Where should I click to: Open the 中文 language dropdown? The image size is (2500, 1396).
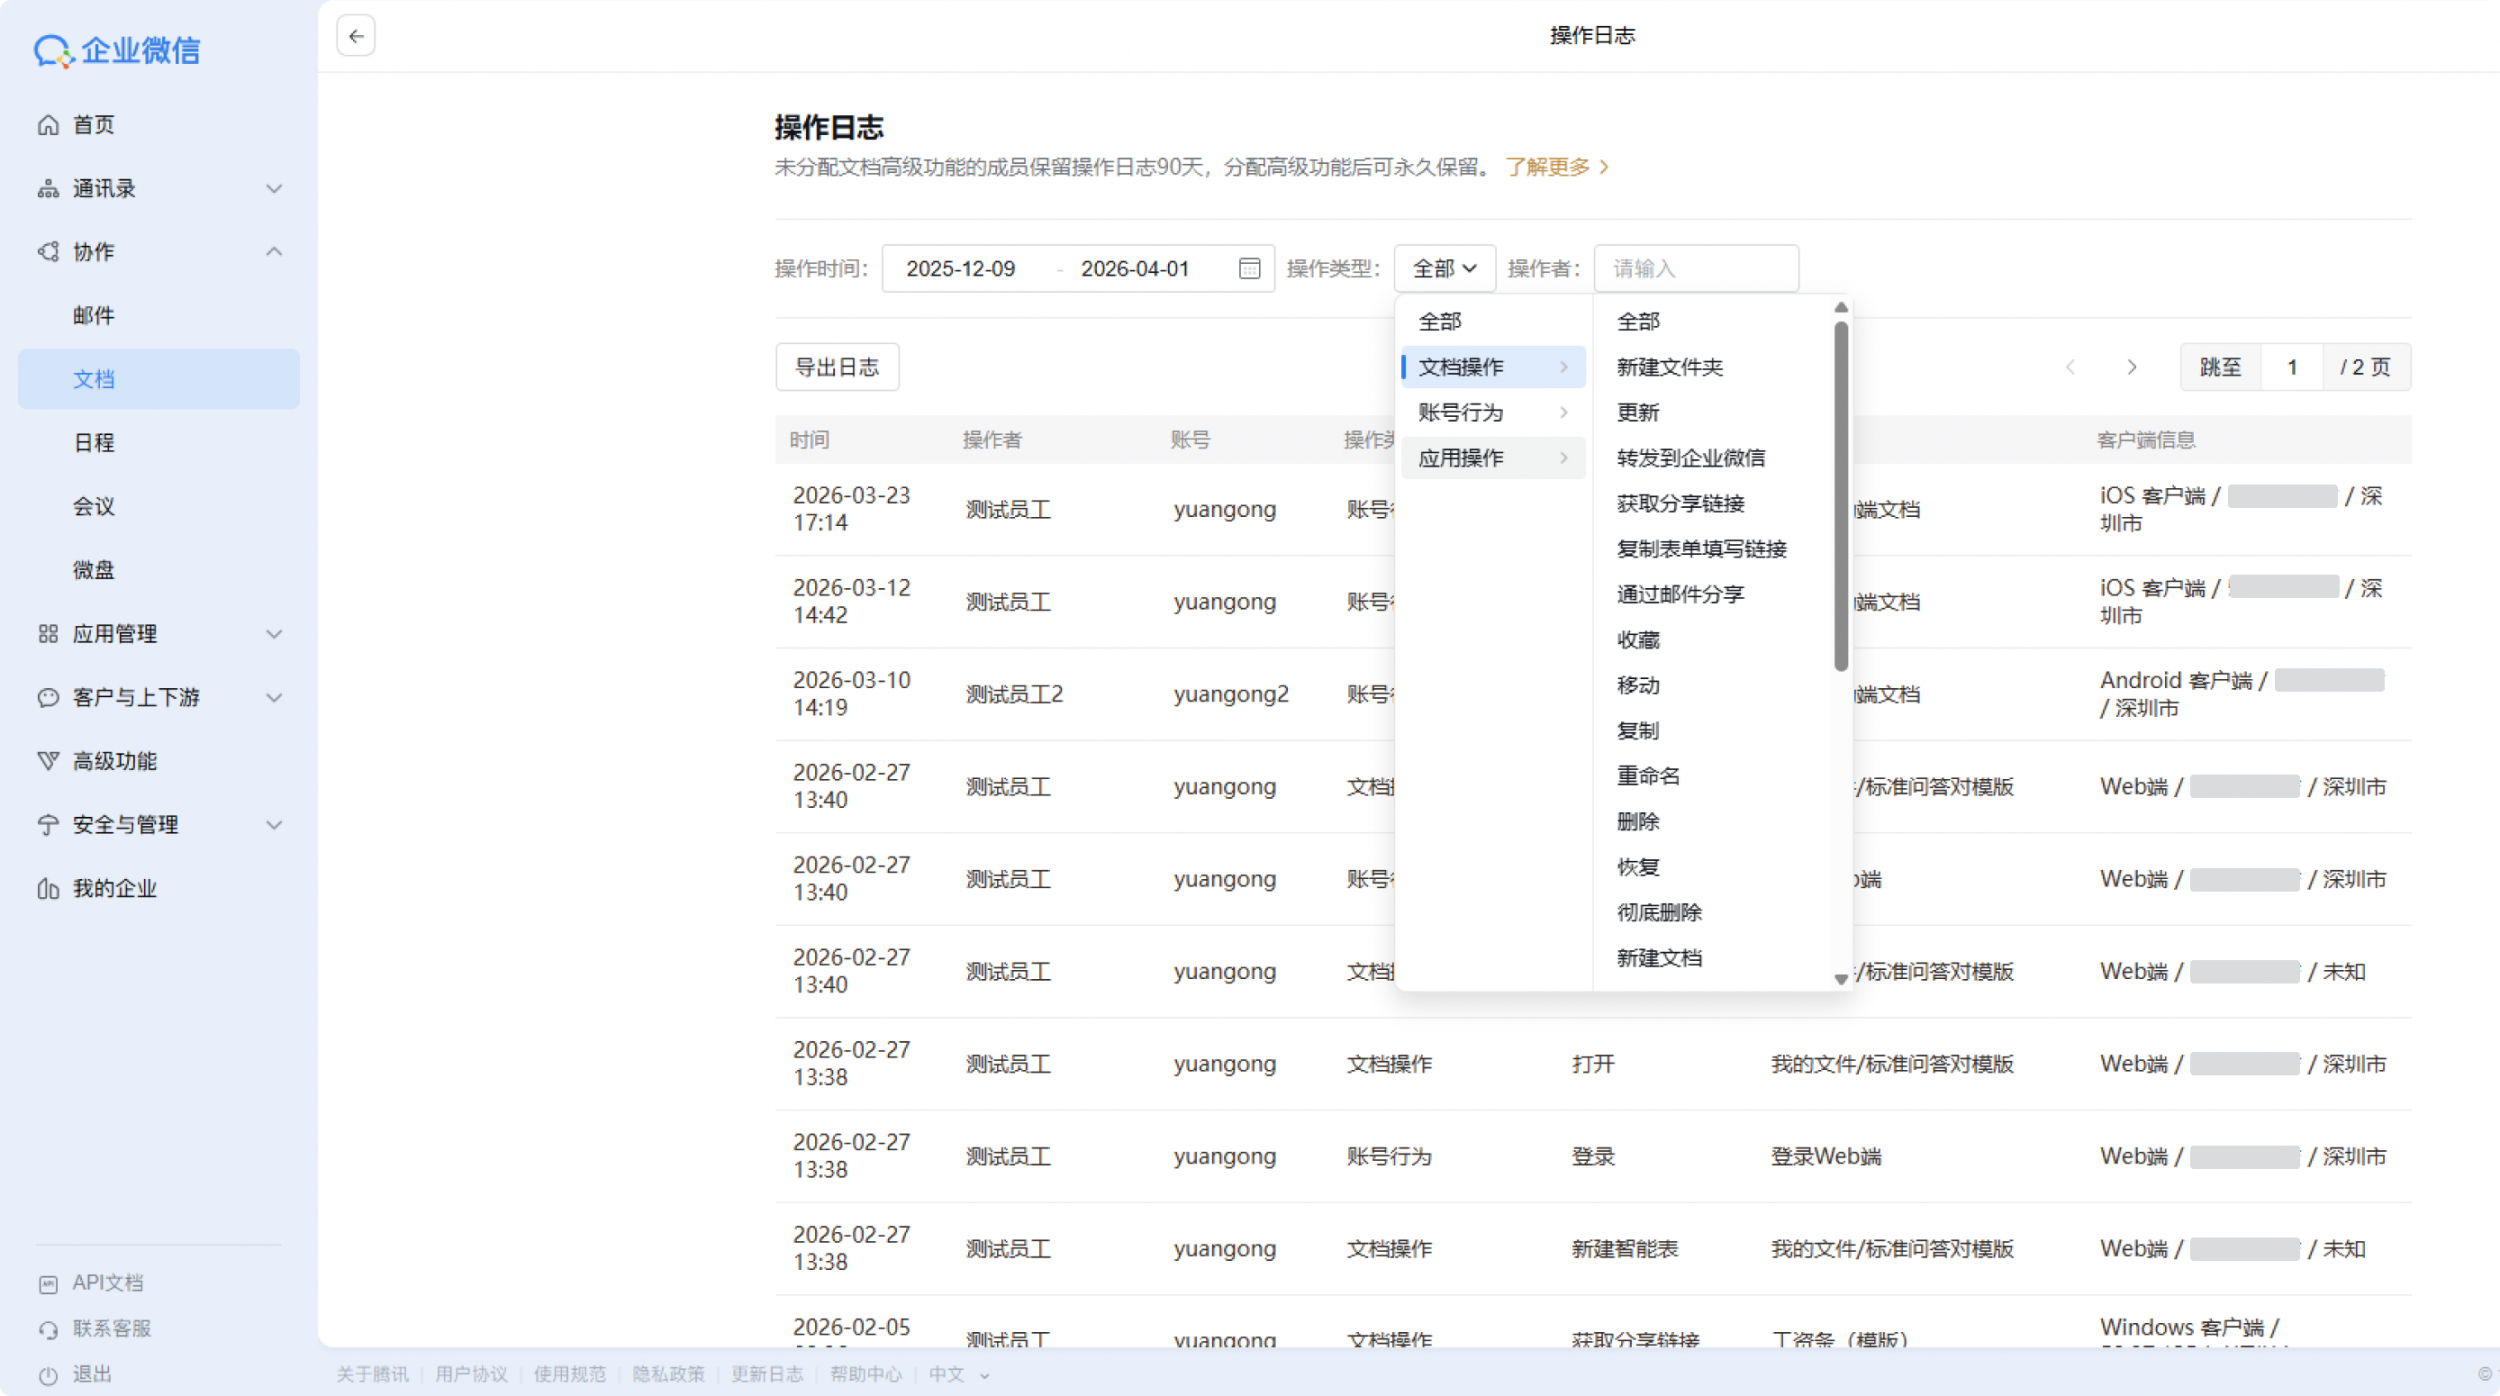[959, 1375]
